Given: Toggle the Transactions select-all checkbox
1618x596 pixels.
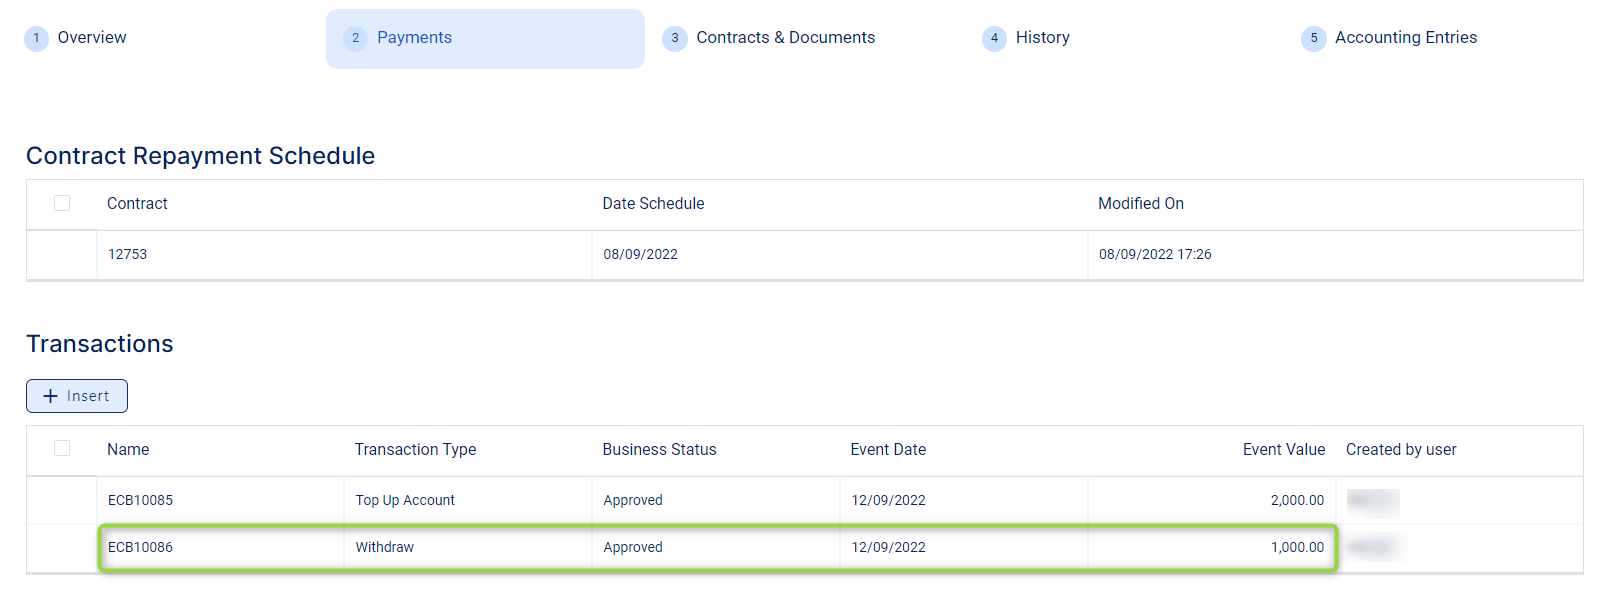Looking at the screenshot, I should [62, 448].
